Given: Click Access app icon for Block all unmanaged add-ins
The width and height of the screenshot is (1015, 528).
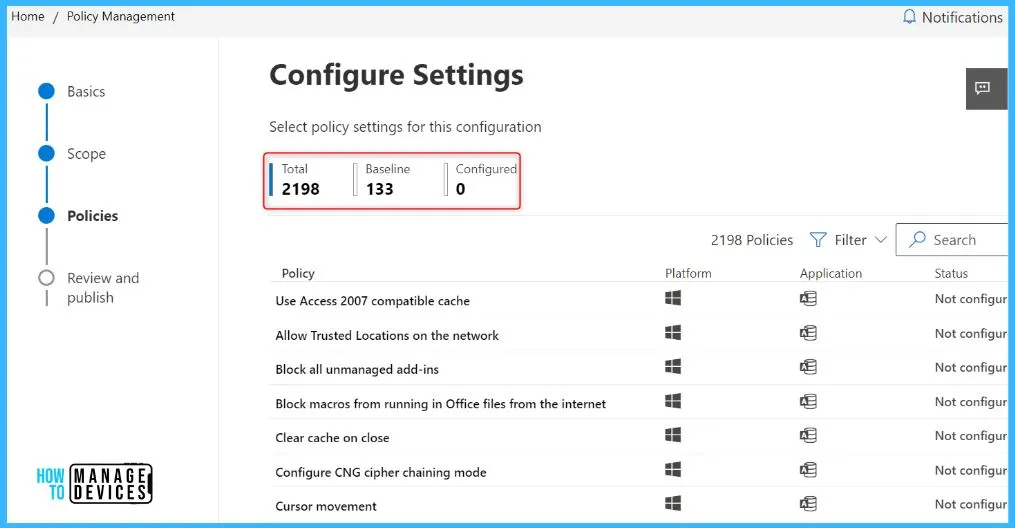Looking at the screenshot, I should [x=808, y=367].
